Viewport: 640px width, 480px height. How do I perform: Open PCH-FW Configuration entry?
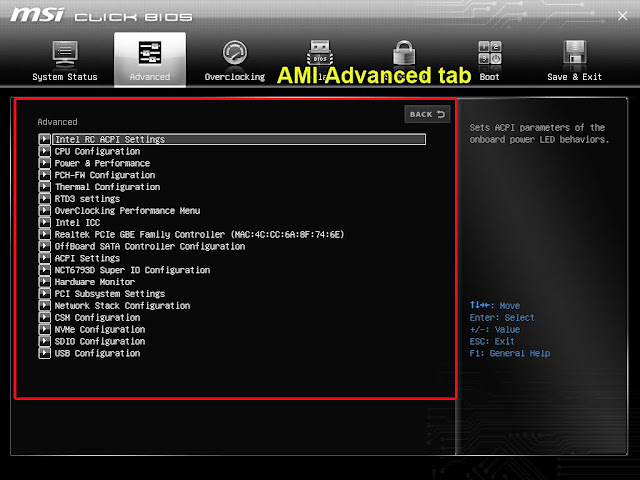pos(105,175)
